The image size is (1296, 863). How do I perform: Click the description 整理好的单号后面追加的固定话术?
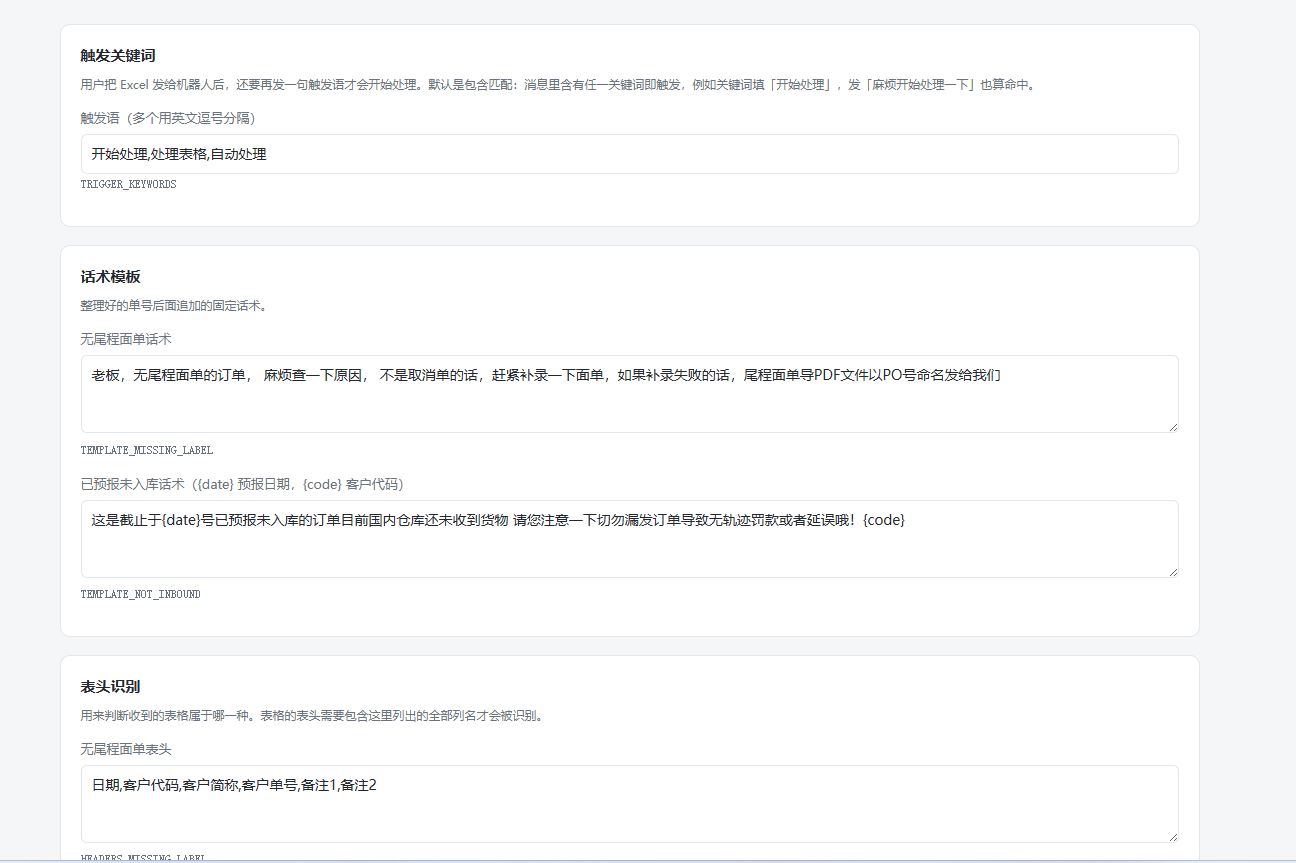pyautogui.click(x=174, y=306)
